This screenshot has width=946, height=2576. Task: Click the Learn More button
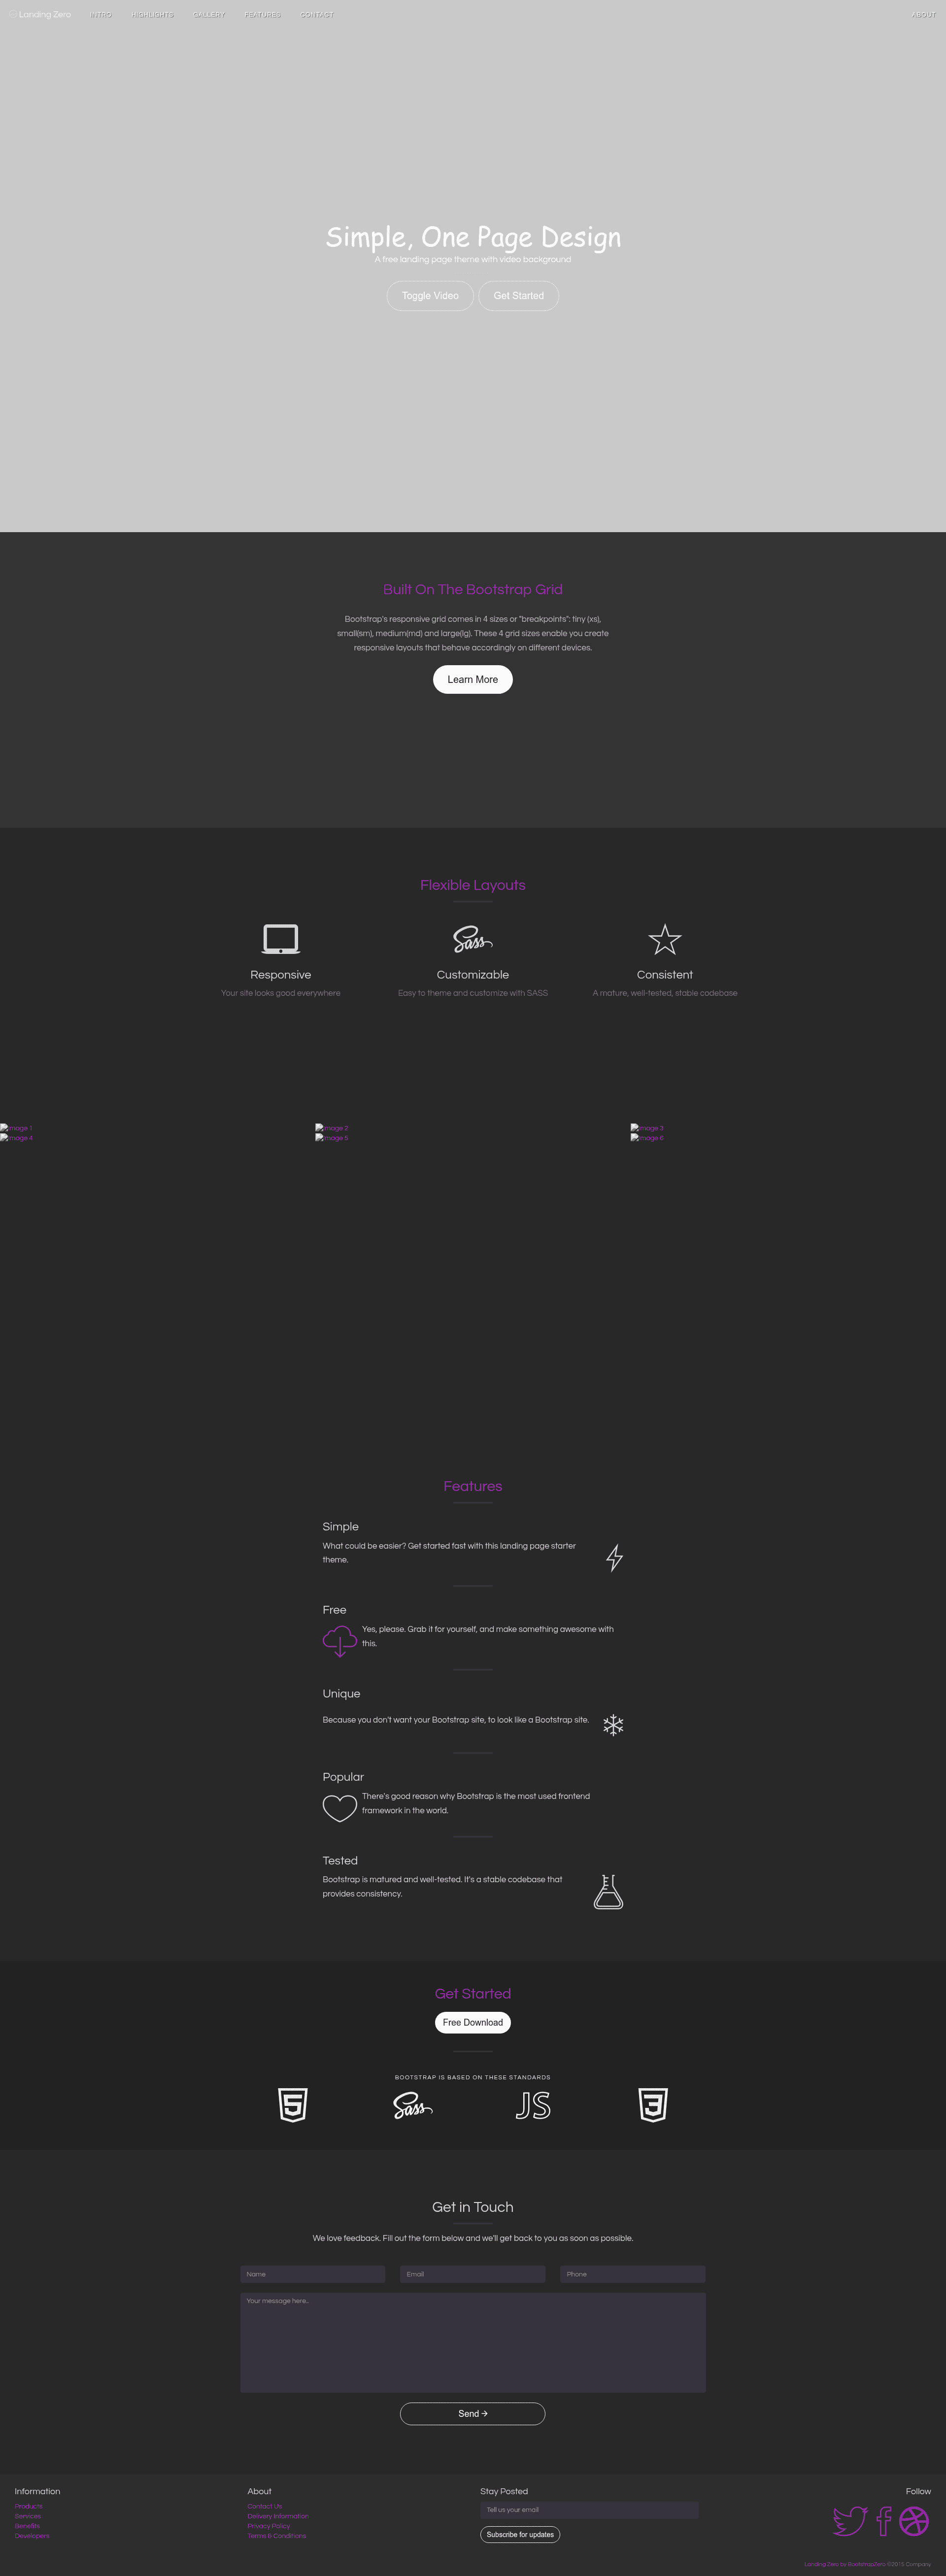click(473, 680)
